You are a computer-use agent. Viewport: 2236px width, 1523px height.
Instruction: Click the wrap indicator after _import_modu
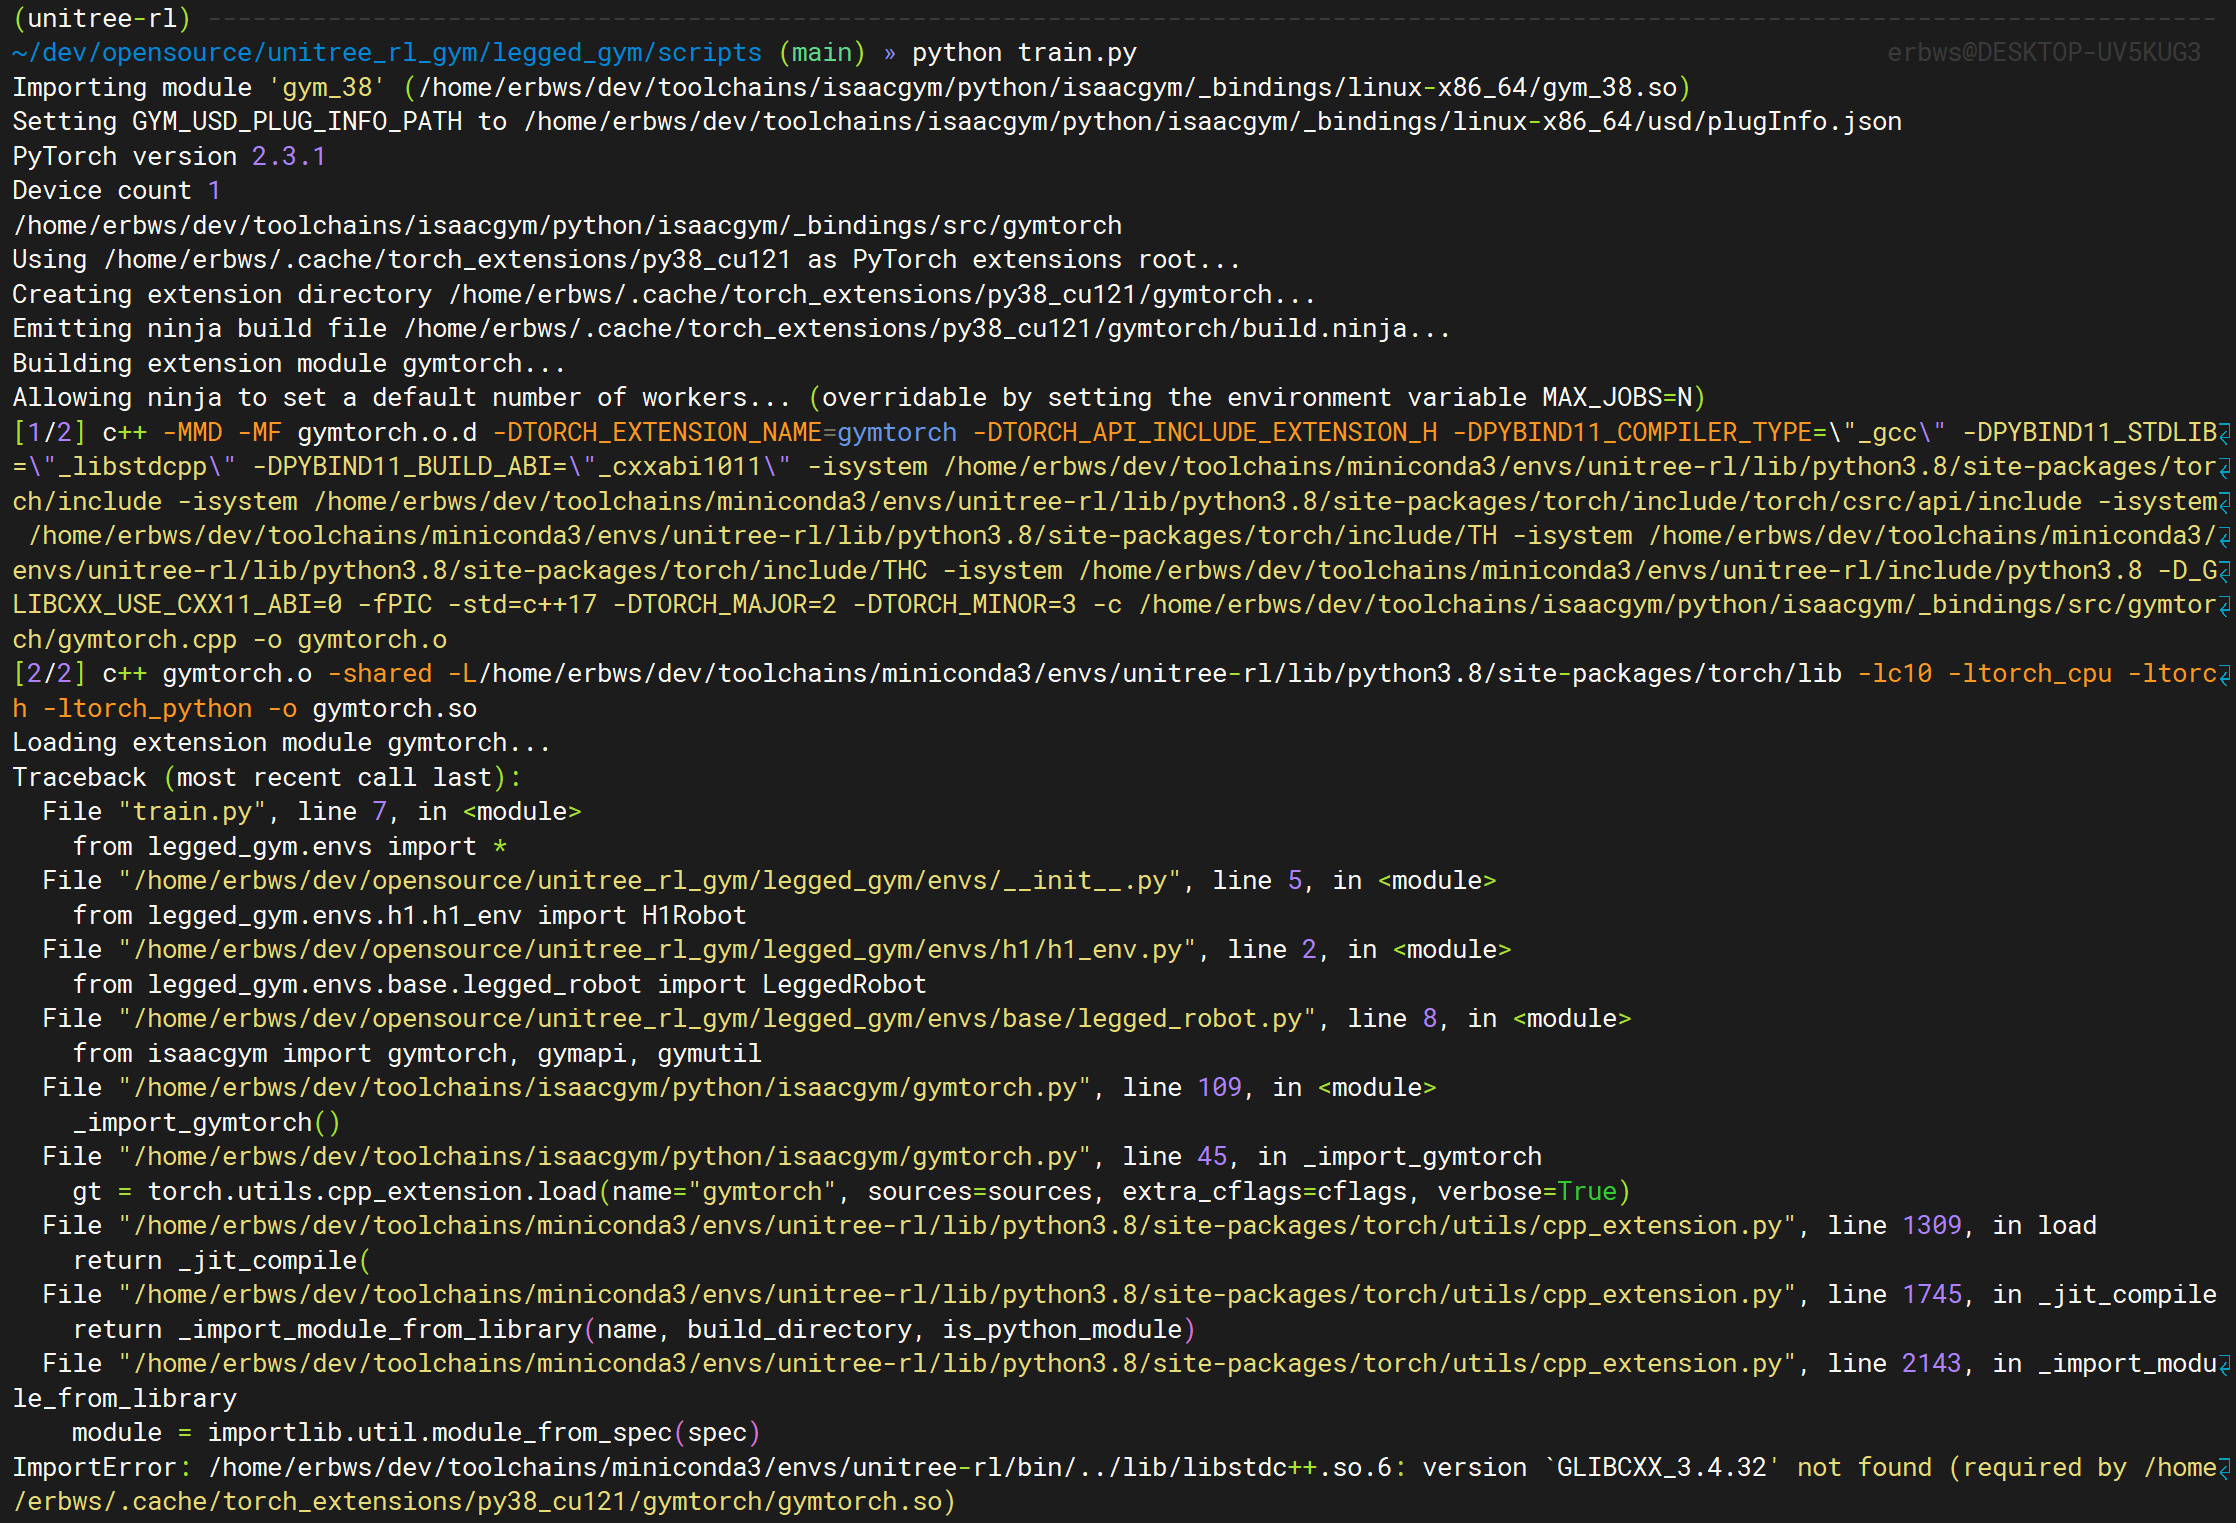click(x=2224, y=1365)
